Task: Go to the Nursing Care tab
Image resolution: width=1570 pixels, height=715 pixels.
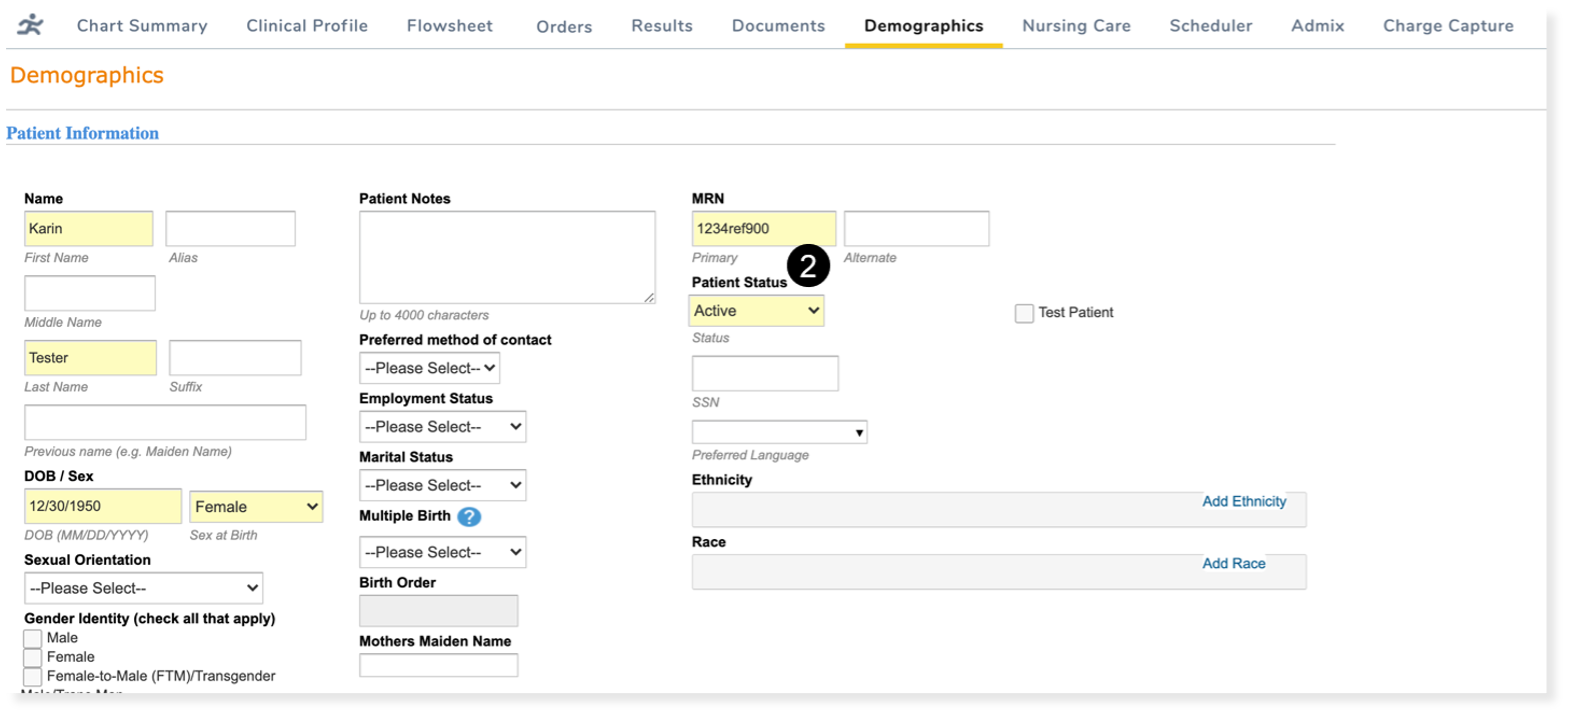Action: [1076, 26]
